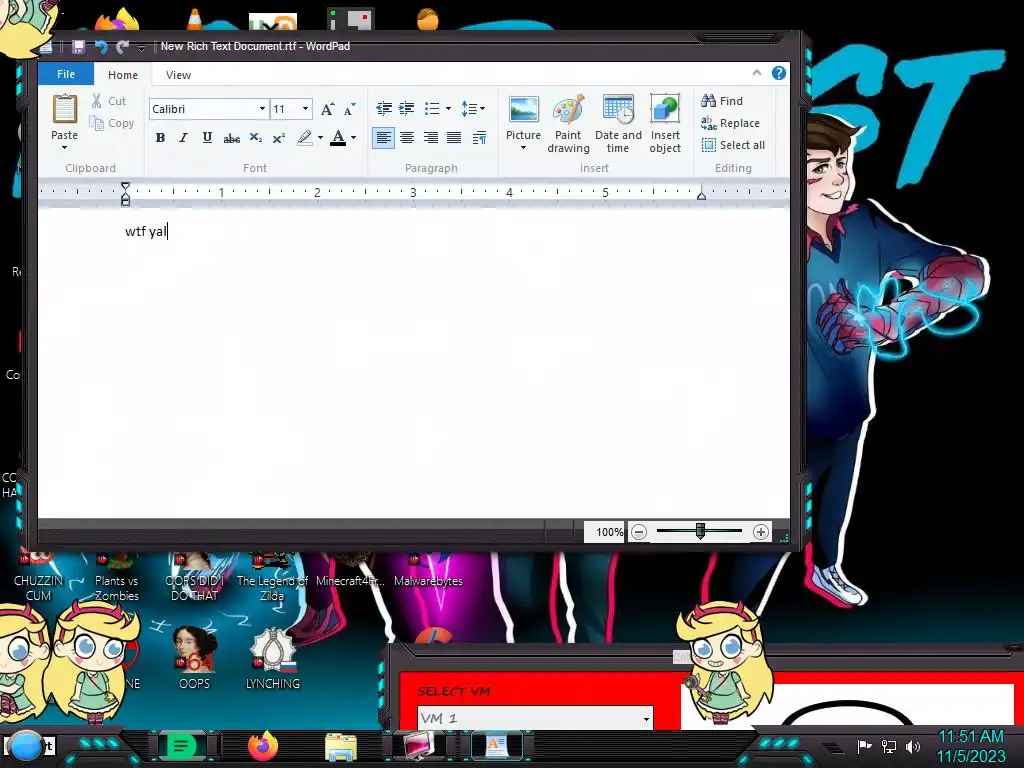
Task: Insert a Paint drawing
Action: click(568, 123)
